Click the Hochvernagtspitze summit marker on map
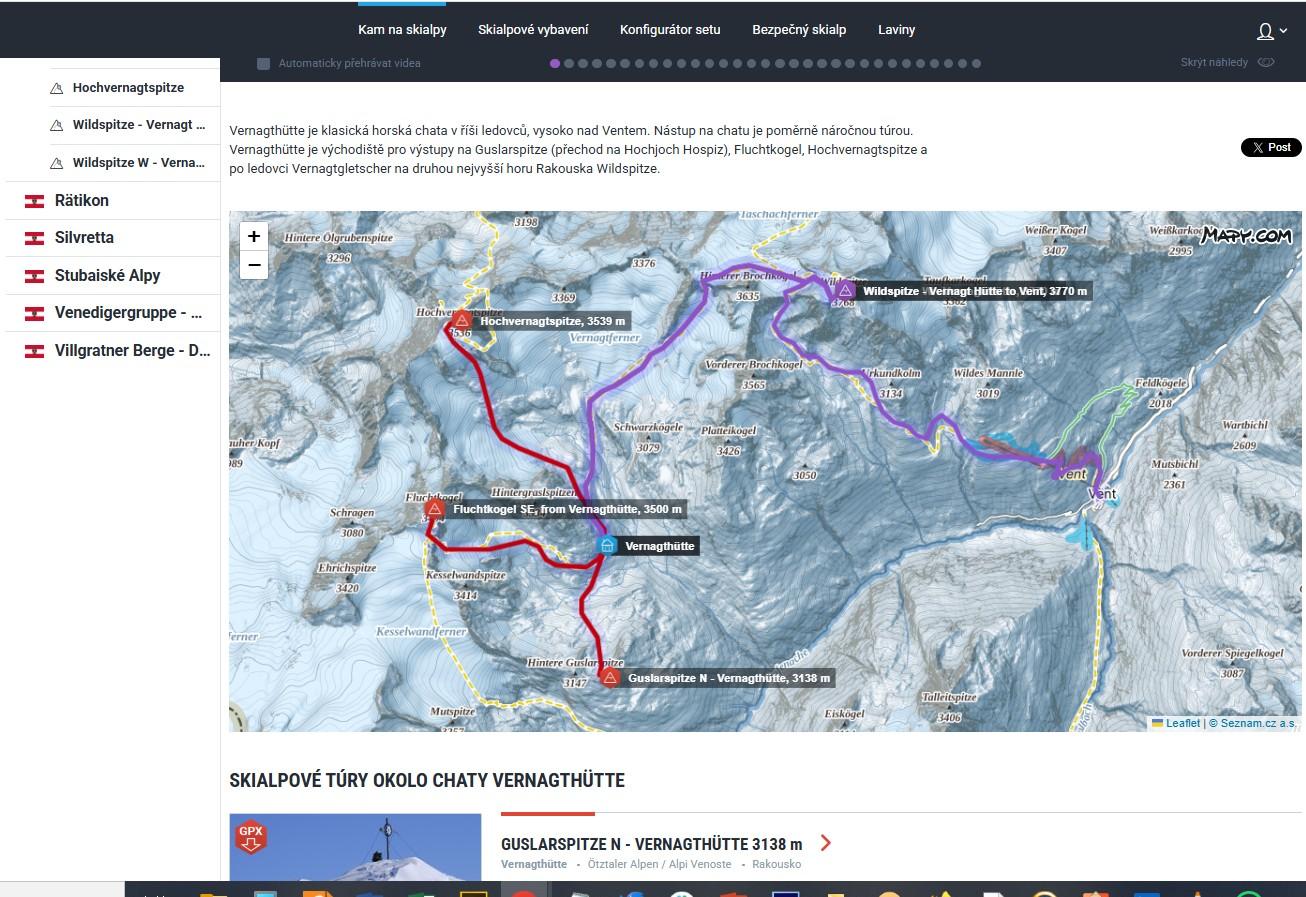The width and height of the screenshot is (1306, 897). [462, 320]
